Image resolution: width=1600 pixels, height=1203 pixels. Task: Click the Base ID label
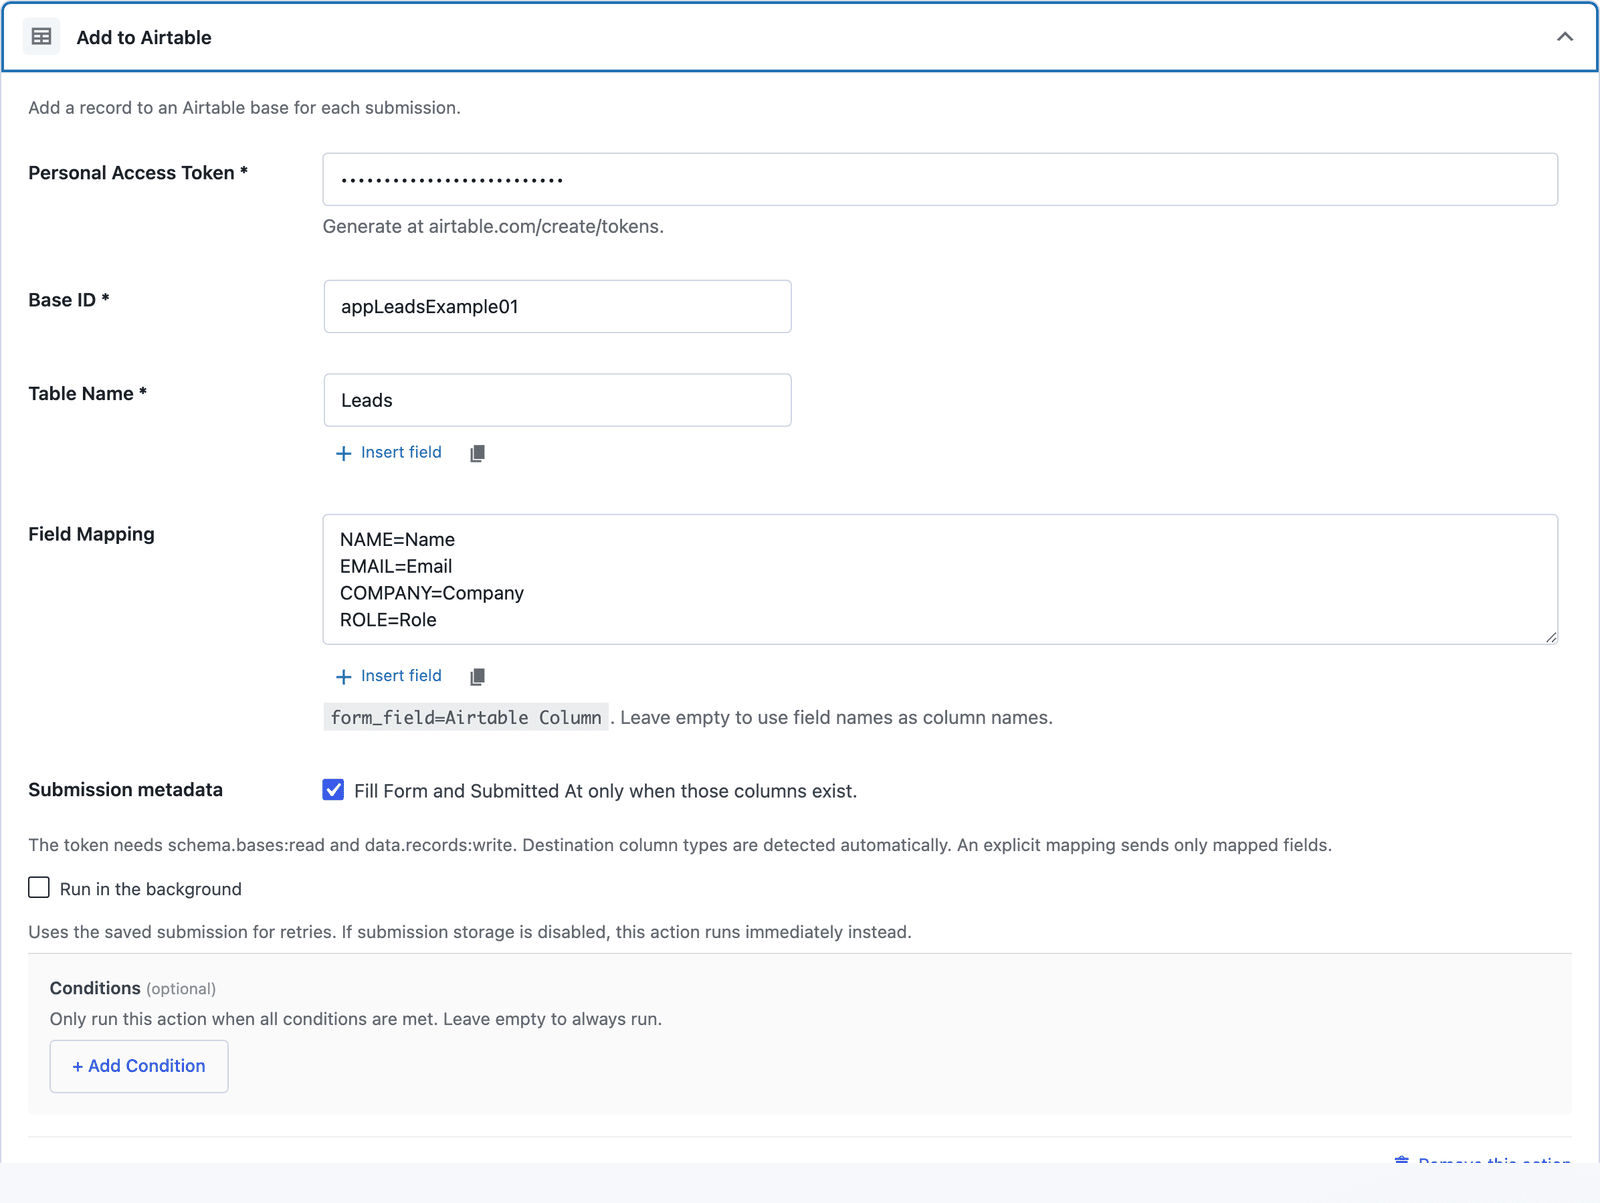(x=69, y=300)
